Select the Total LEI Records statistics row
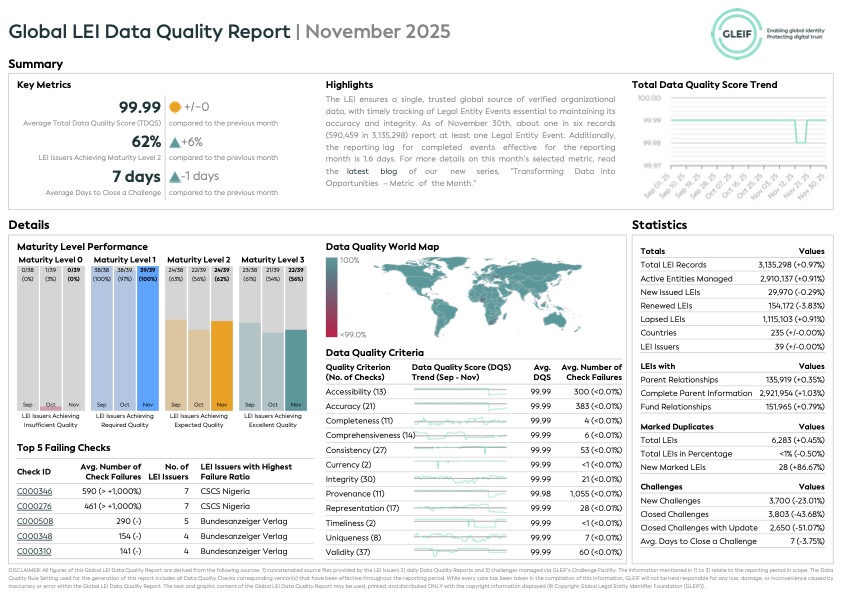 732,265
